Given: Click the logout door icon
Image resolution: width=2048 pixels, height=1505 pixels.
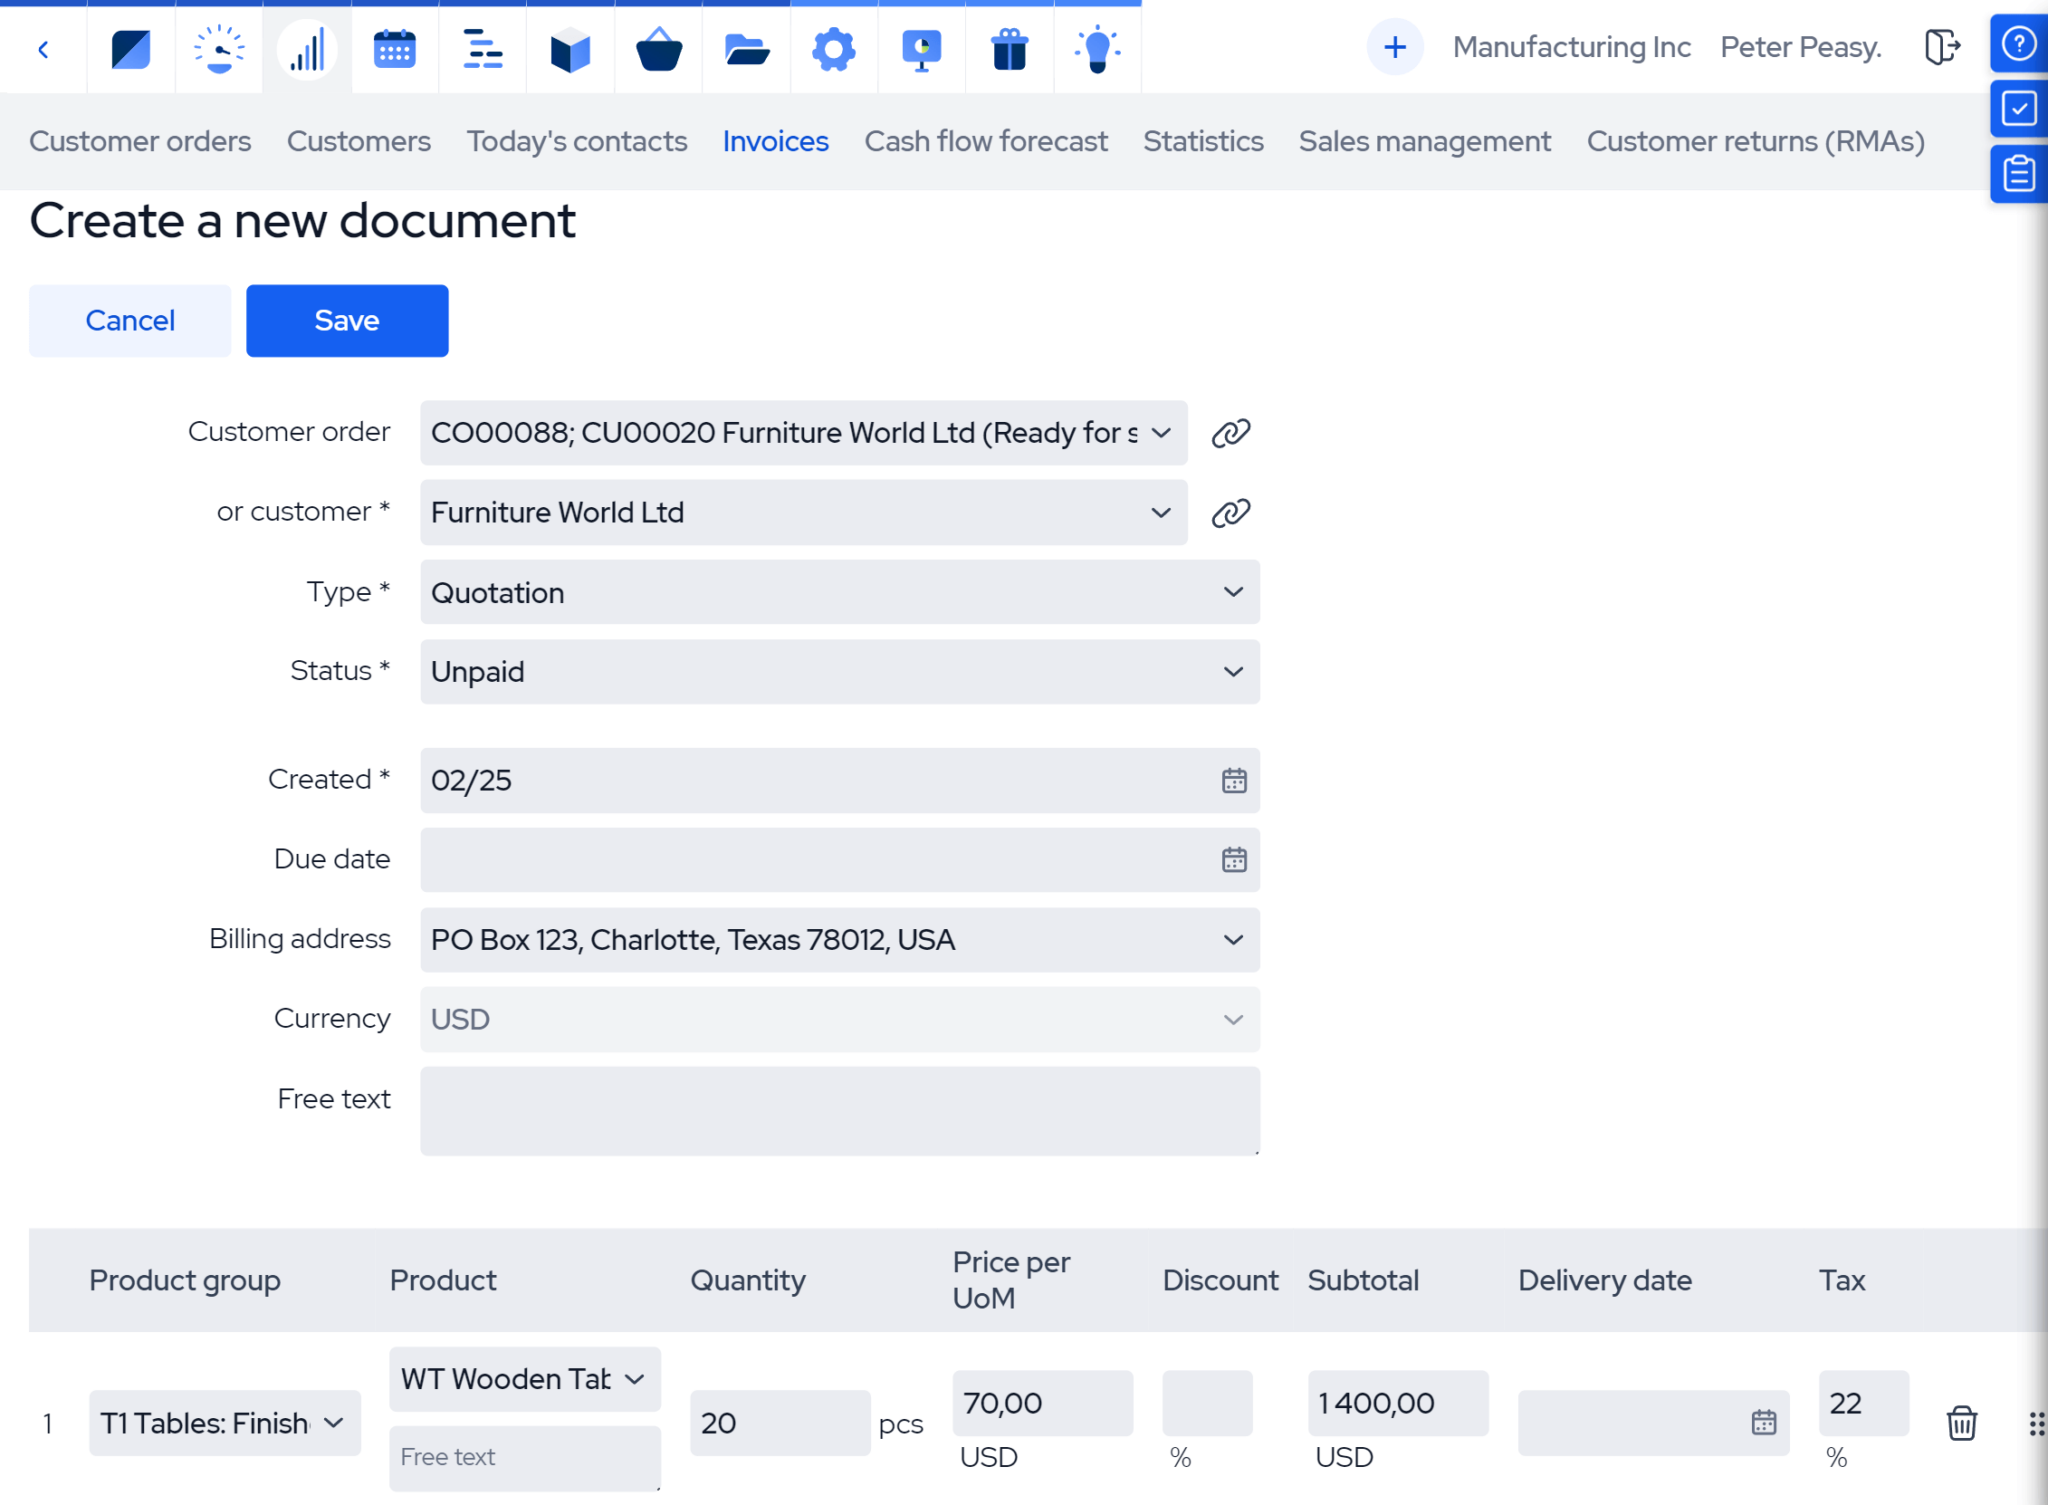Looking at the screenshot, I should coord(1941,47).
